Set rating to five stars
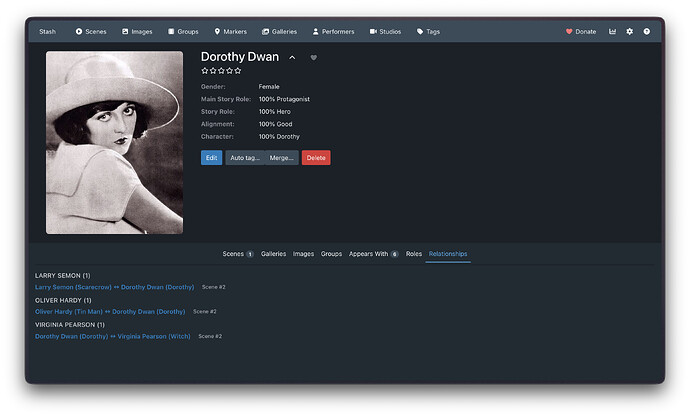The image size is (690, 416). click(238, 70)
